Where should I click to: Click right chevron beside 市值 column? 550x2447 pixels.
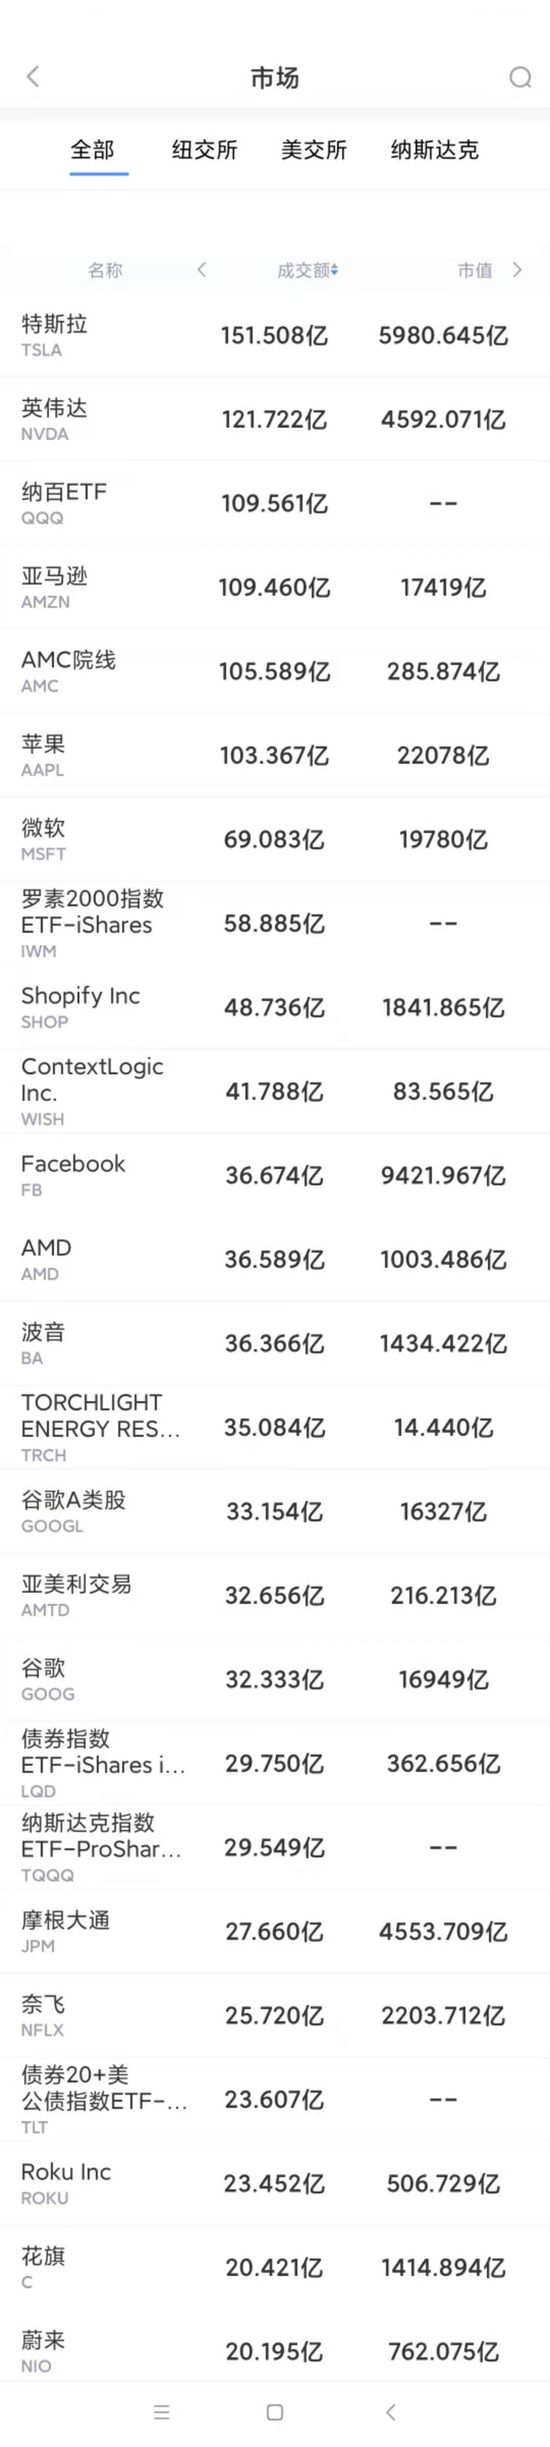(517, 269)
